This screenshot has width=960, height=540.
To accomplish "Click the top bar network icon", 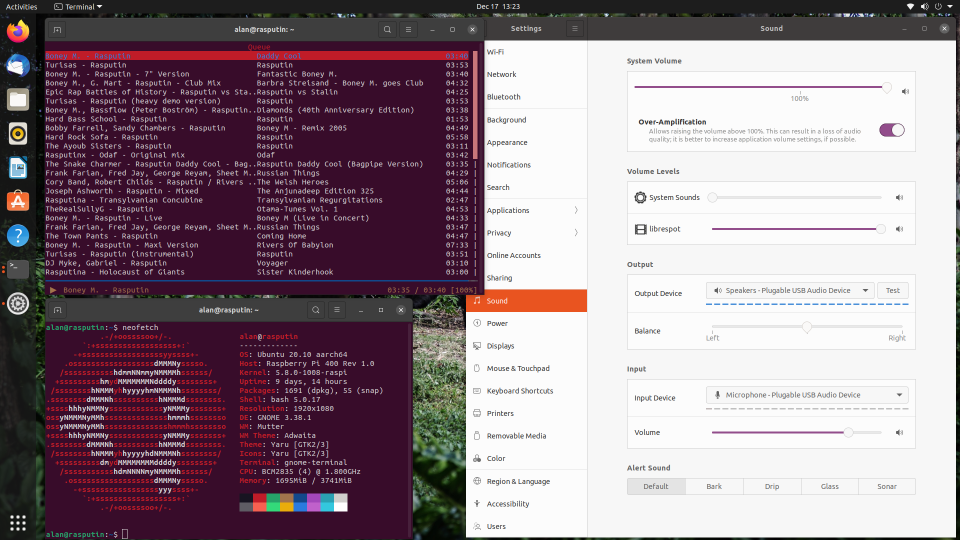I will pyautogui.click(x=910, y=7).
